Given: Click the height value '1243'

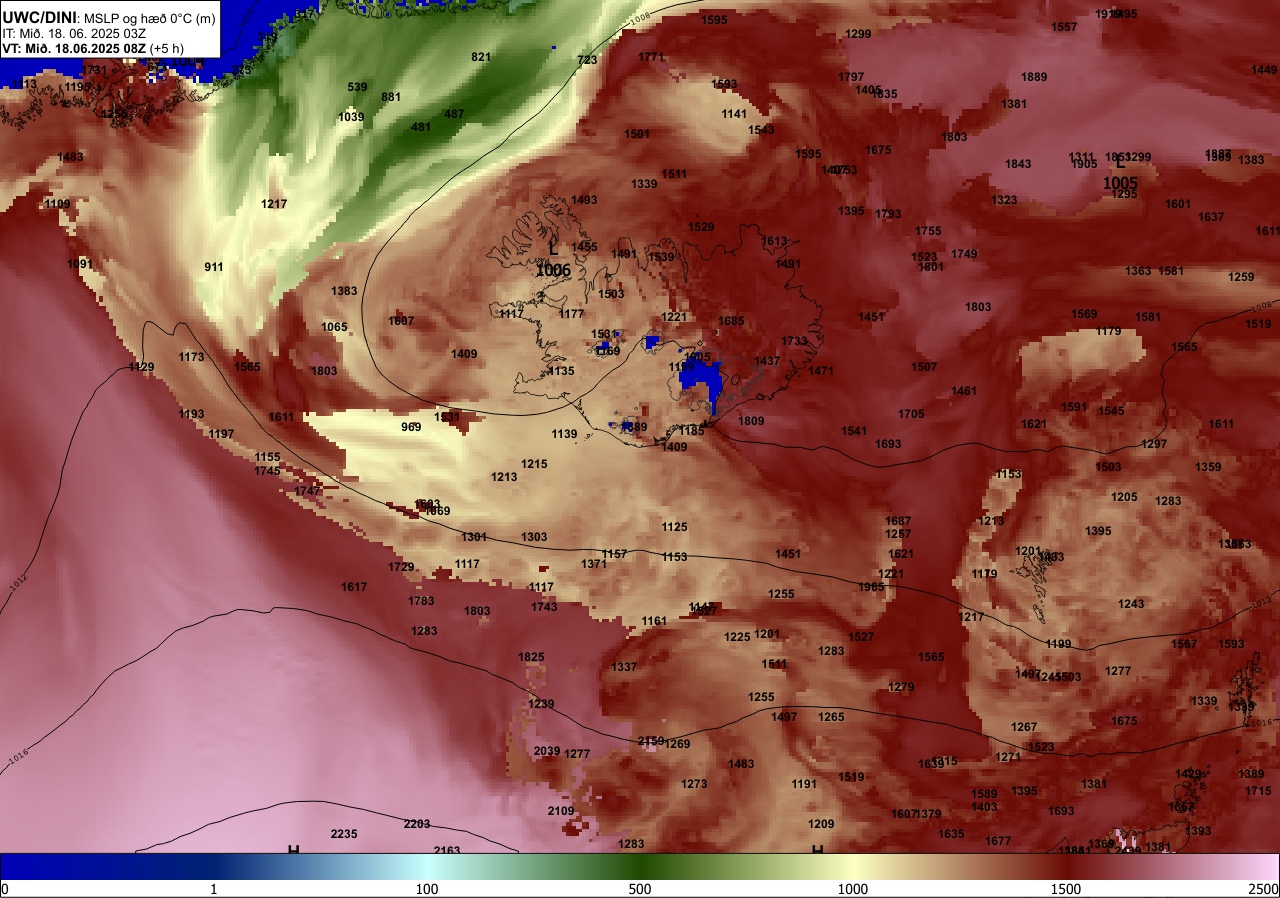Looking at the screenshot, I should click(1131, 604).
